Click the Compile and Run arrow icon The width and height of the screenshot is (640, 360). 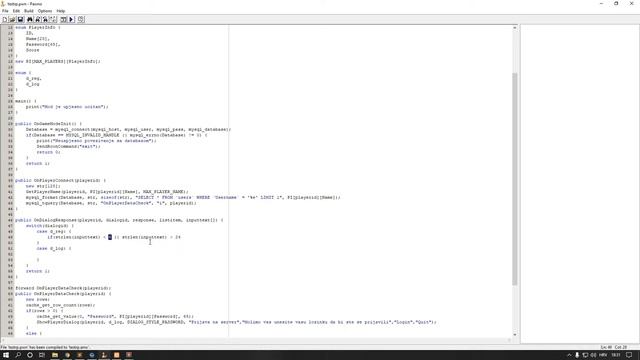(71, 19)
